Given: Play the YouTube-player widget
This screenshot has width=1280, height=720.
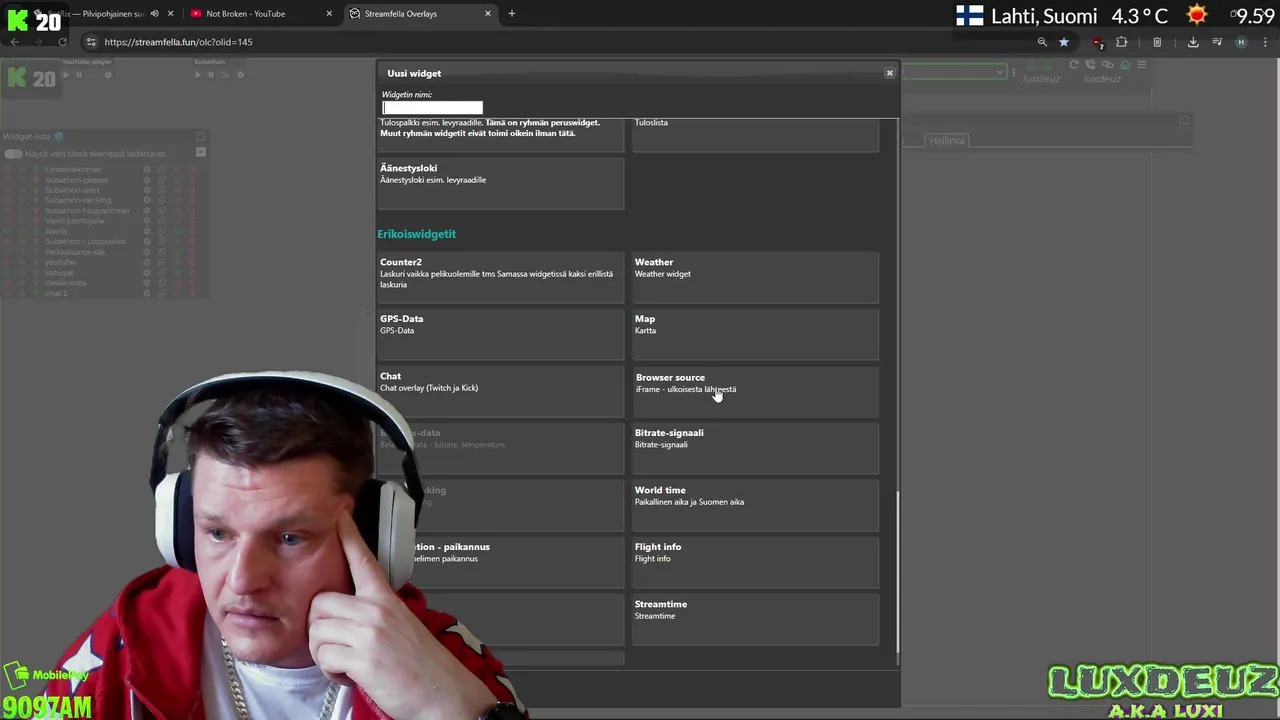Looking at the screenshot, I should [67, 75].
